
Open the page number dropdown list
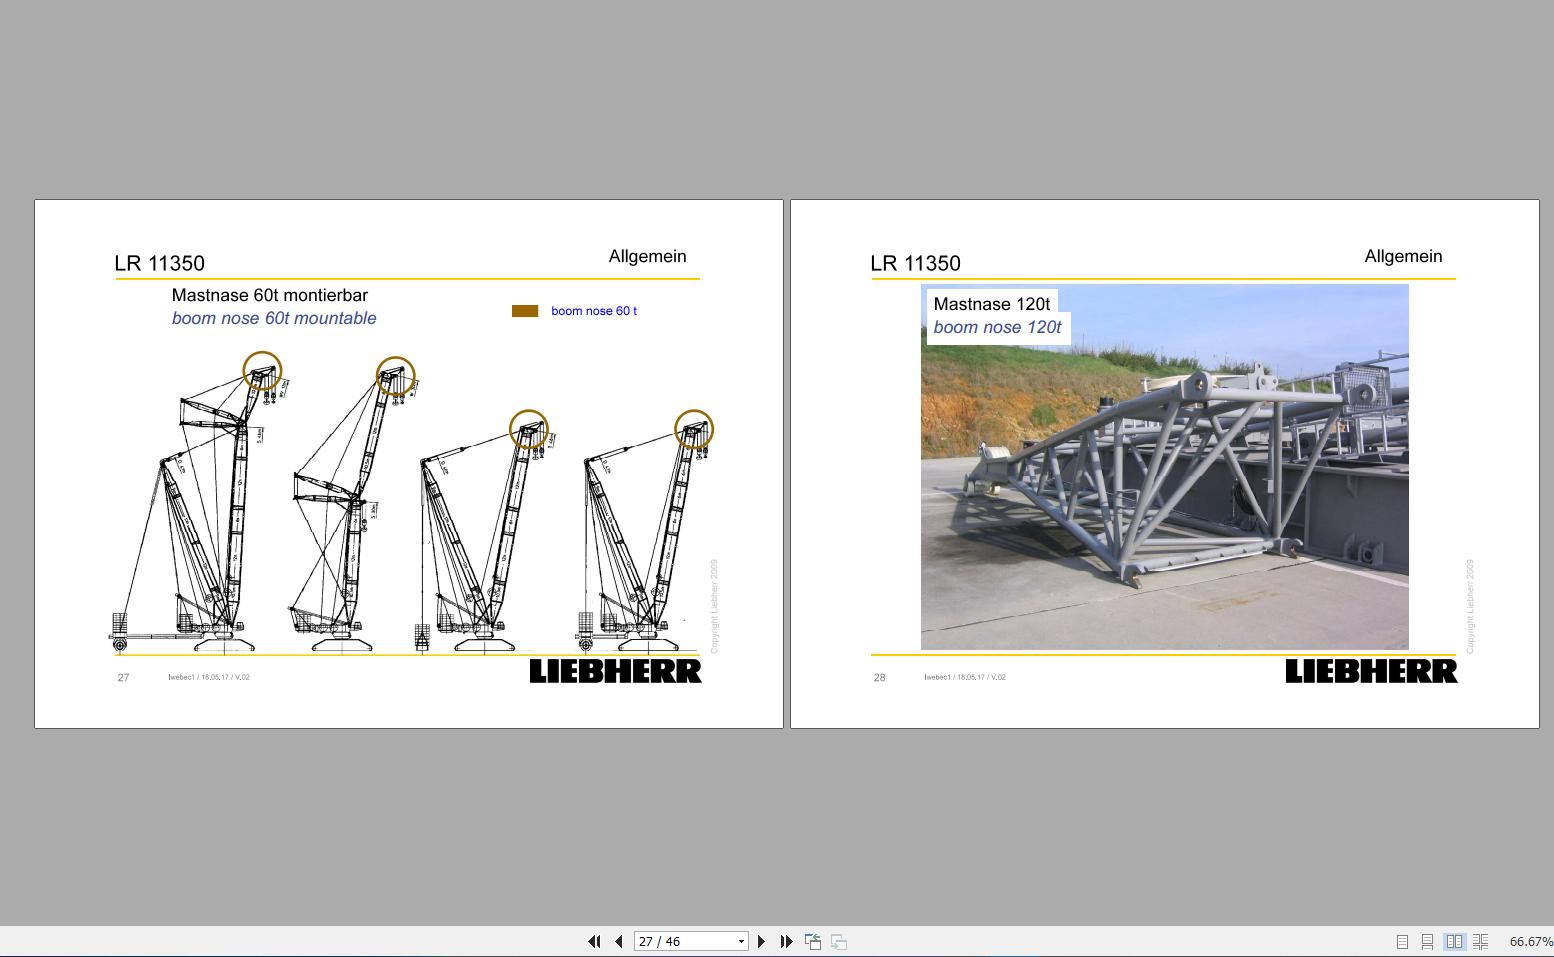point(740,941)
